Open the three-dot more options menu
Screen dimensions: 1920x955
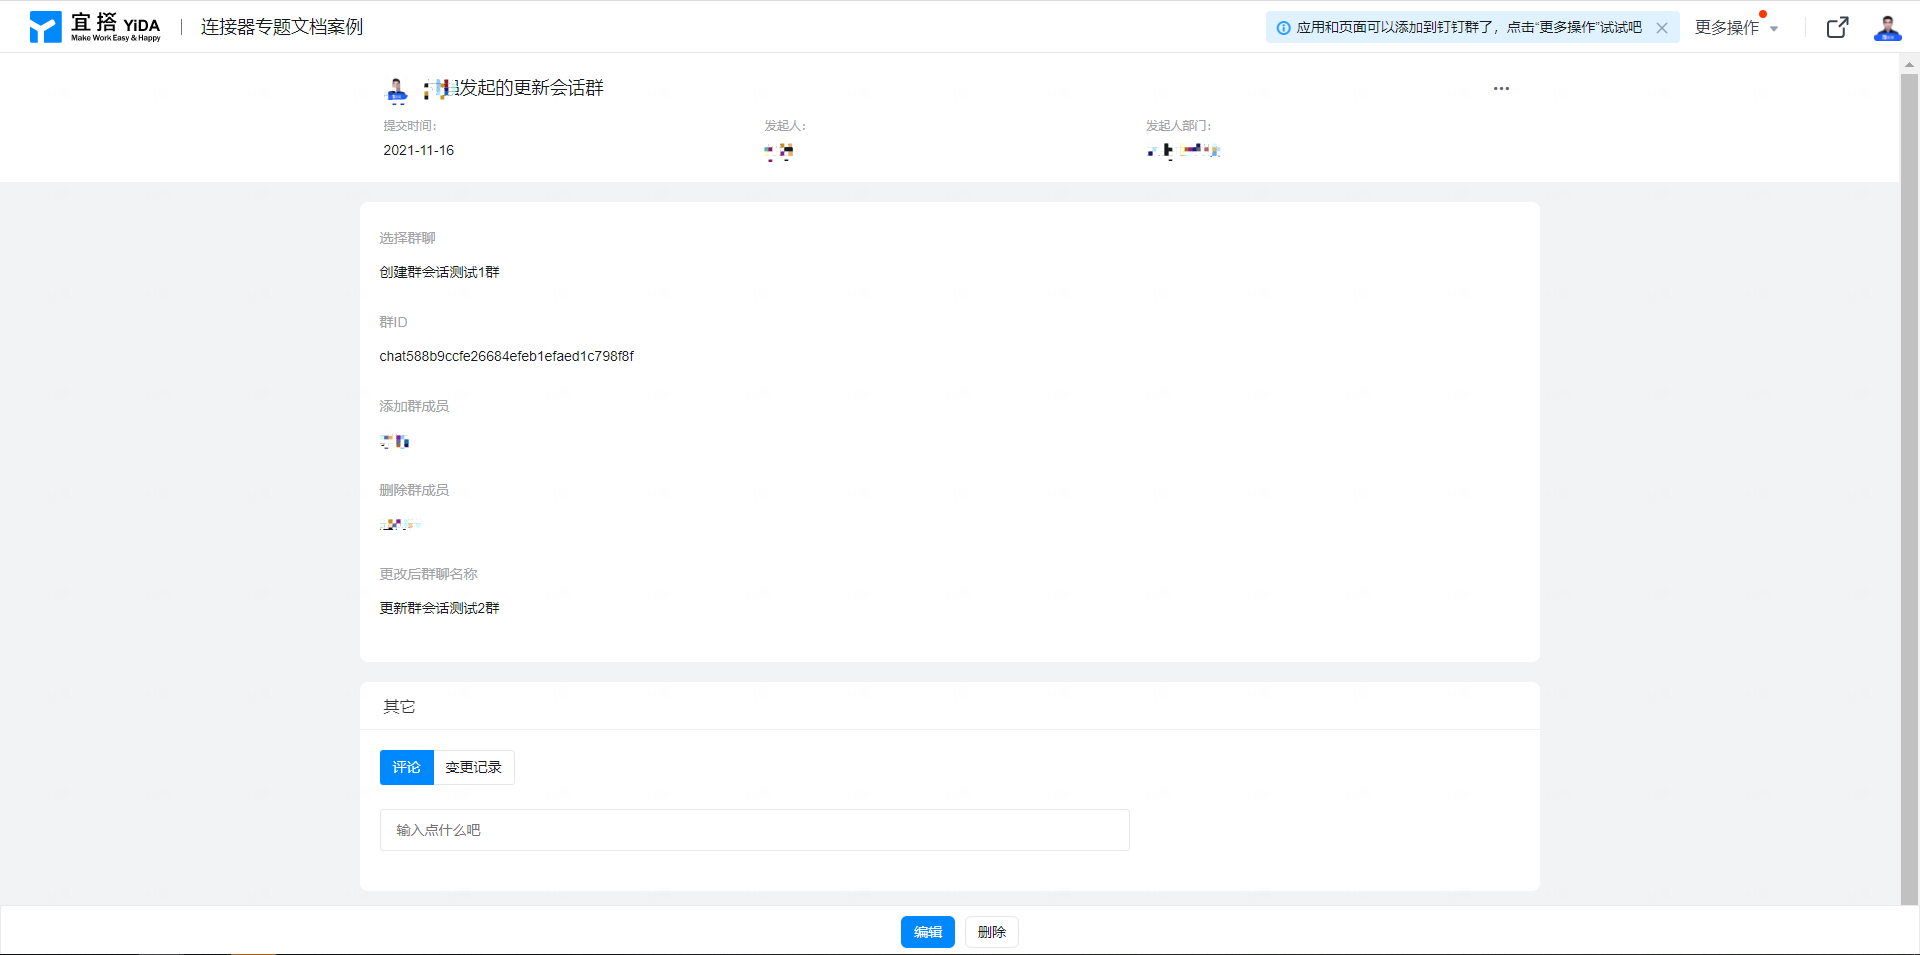[x=1501, y=89]
